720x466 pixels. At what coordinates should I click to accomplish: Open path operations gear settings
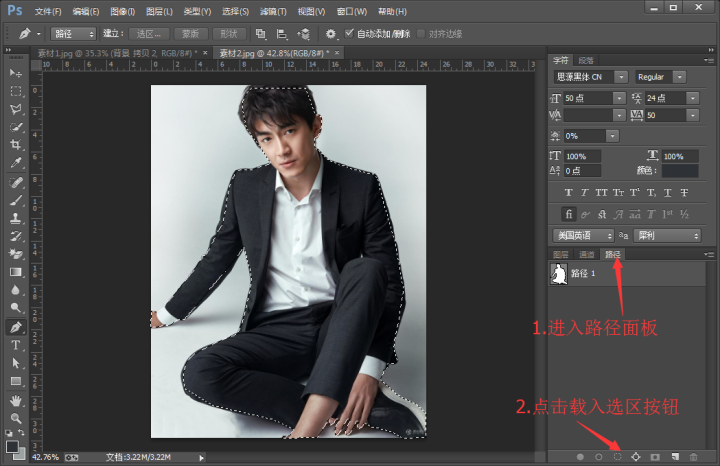click(330, 33)
